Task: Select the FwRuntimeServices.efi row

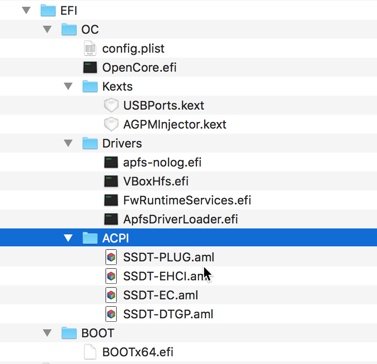Action: 188,200
